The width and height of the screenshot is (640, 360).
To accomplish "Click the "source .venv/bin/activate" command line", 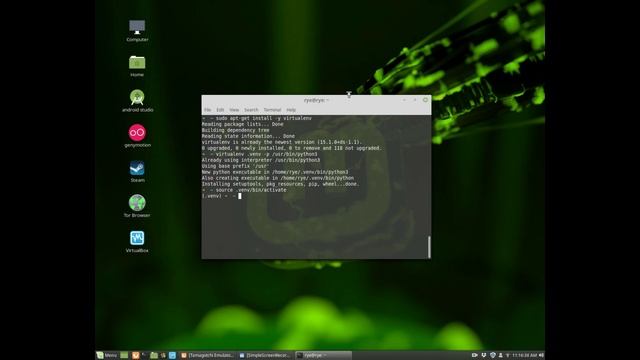I will 251,190.
